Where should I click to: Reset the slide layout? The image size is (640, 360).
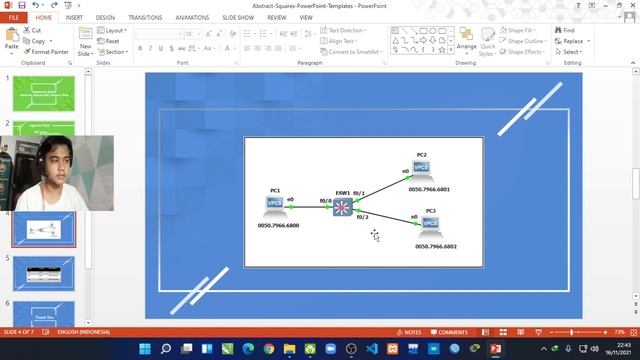tap(109, 41)
